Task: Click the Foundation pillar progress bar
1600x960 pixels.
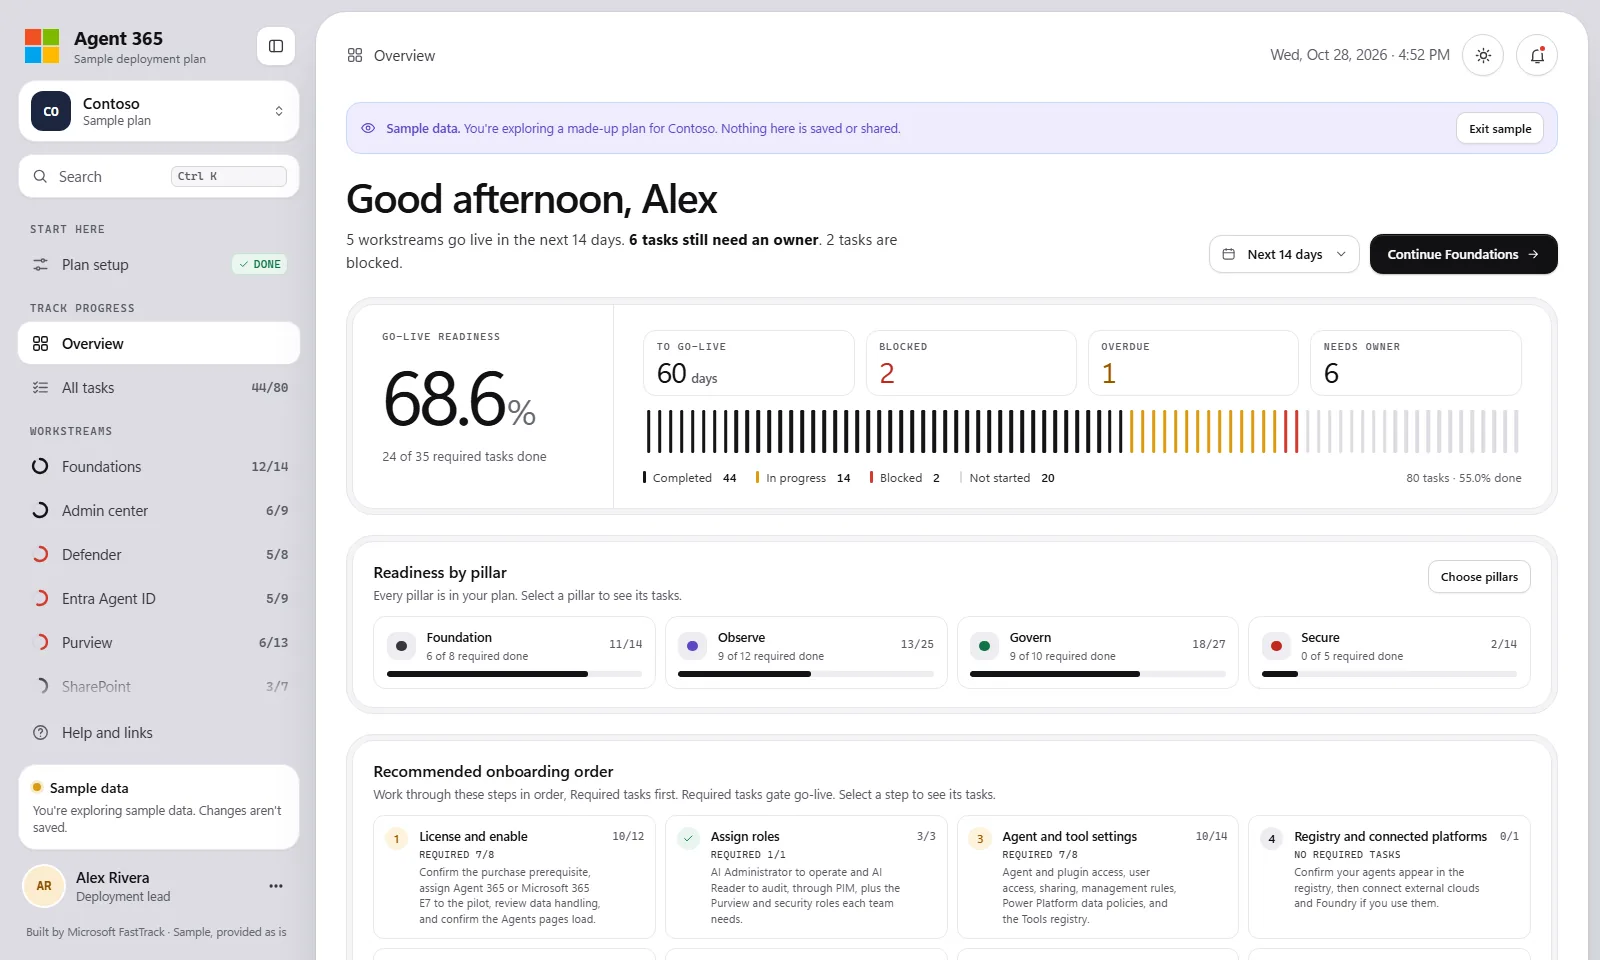Action: click(x=514, y=674)
